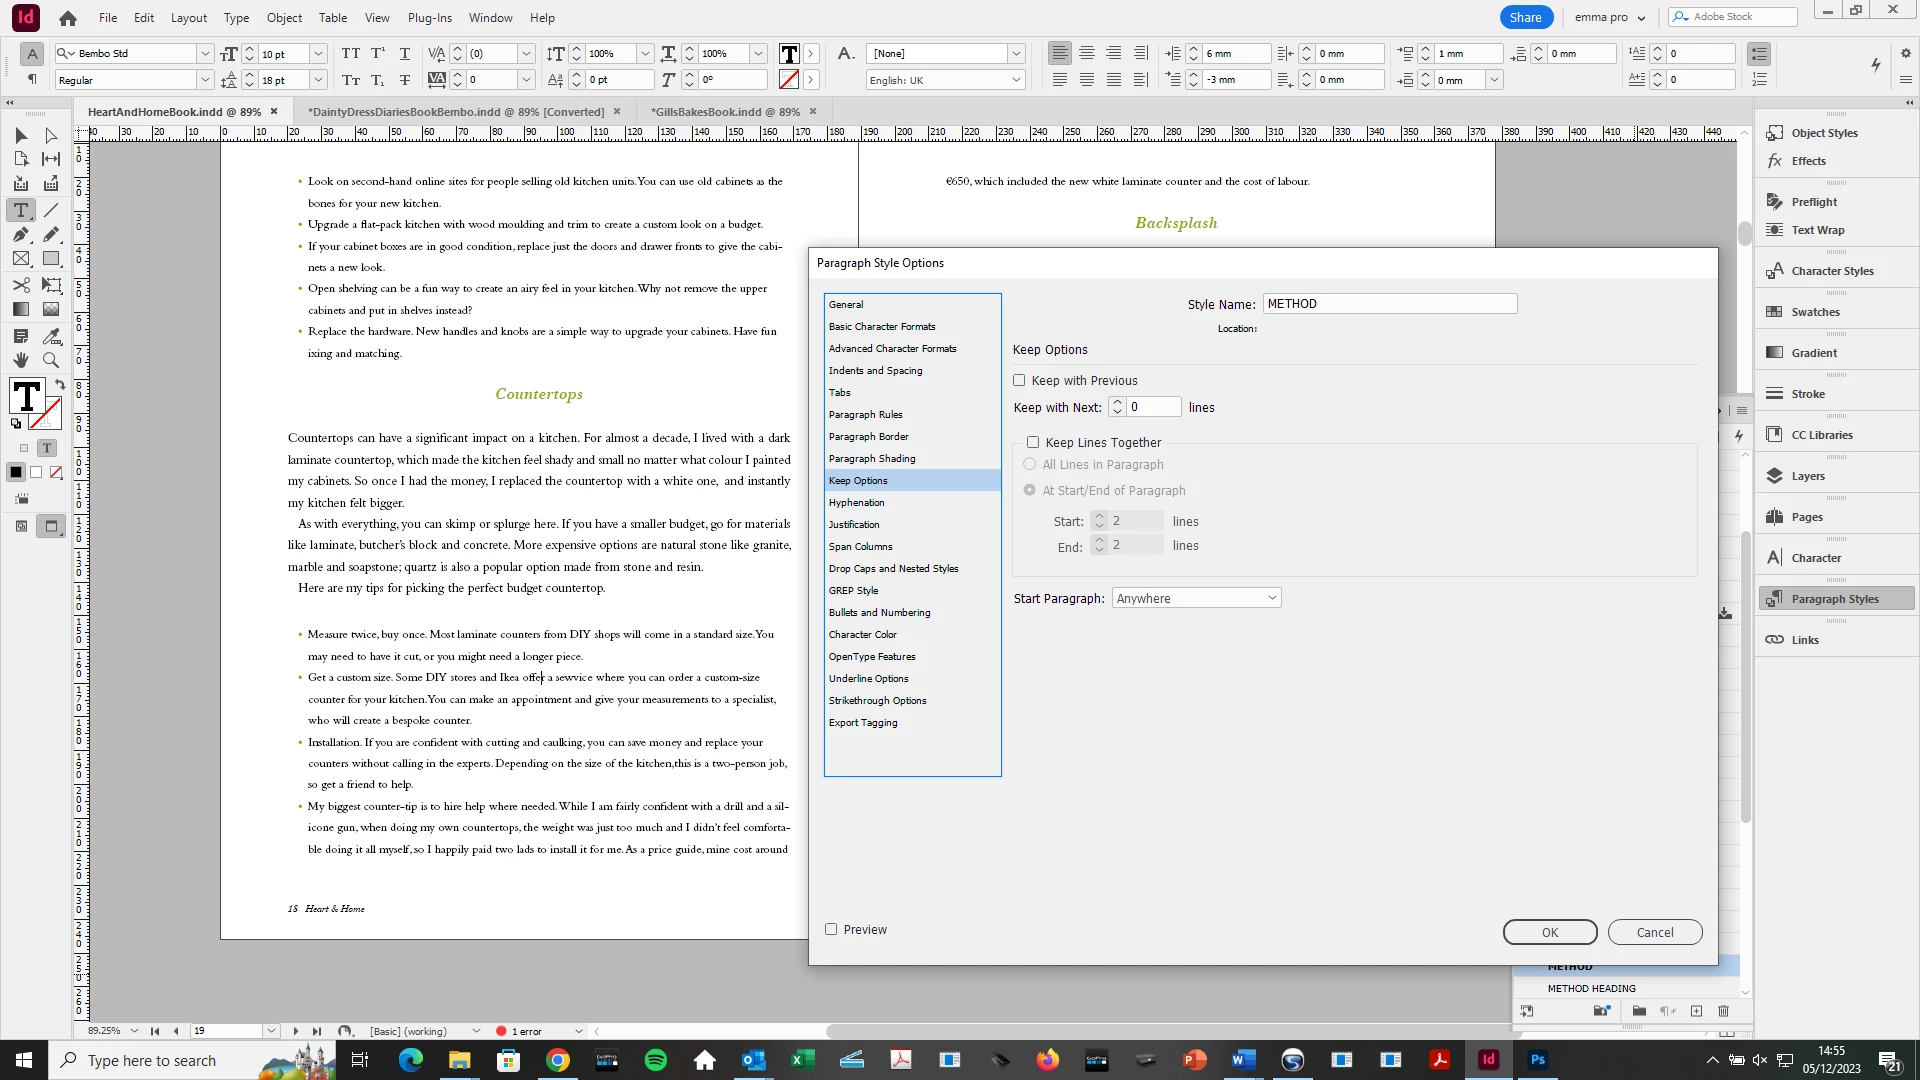1920x1080 pixels.
Task: Open the Links panel
Action: pos(1804,640)
